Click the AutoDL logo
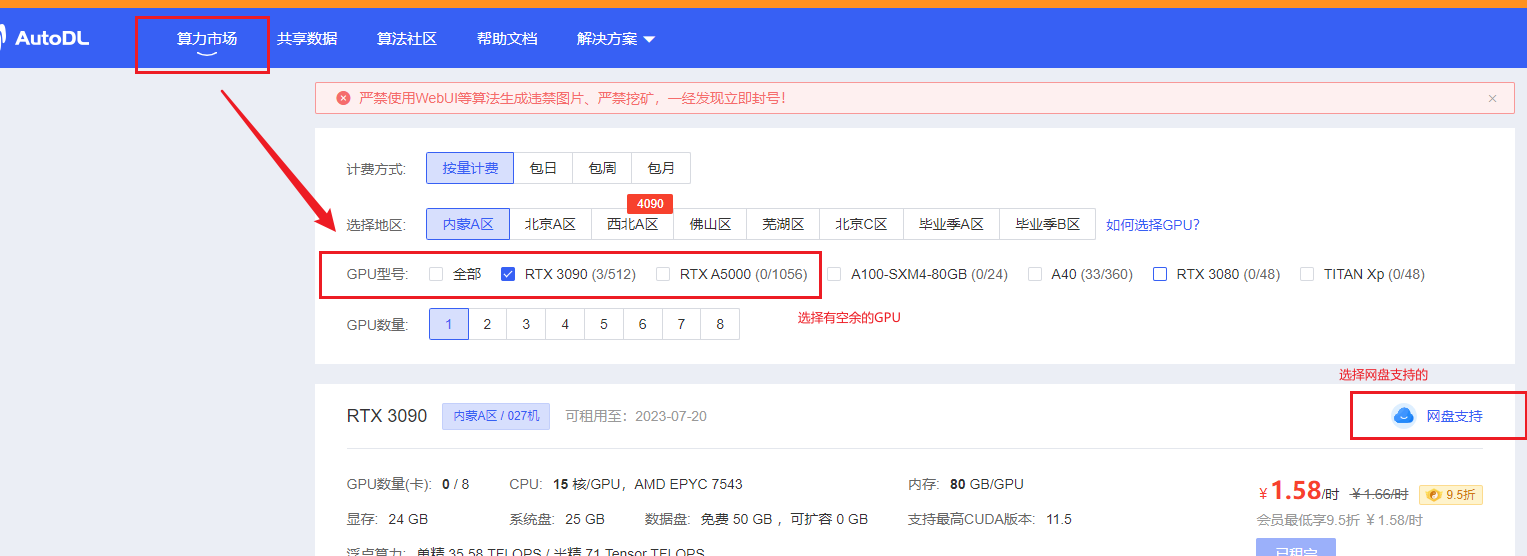This screenshot has width=1527, height=556. (x=45, y=39)
